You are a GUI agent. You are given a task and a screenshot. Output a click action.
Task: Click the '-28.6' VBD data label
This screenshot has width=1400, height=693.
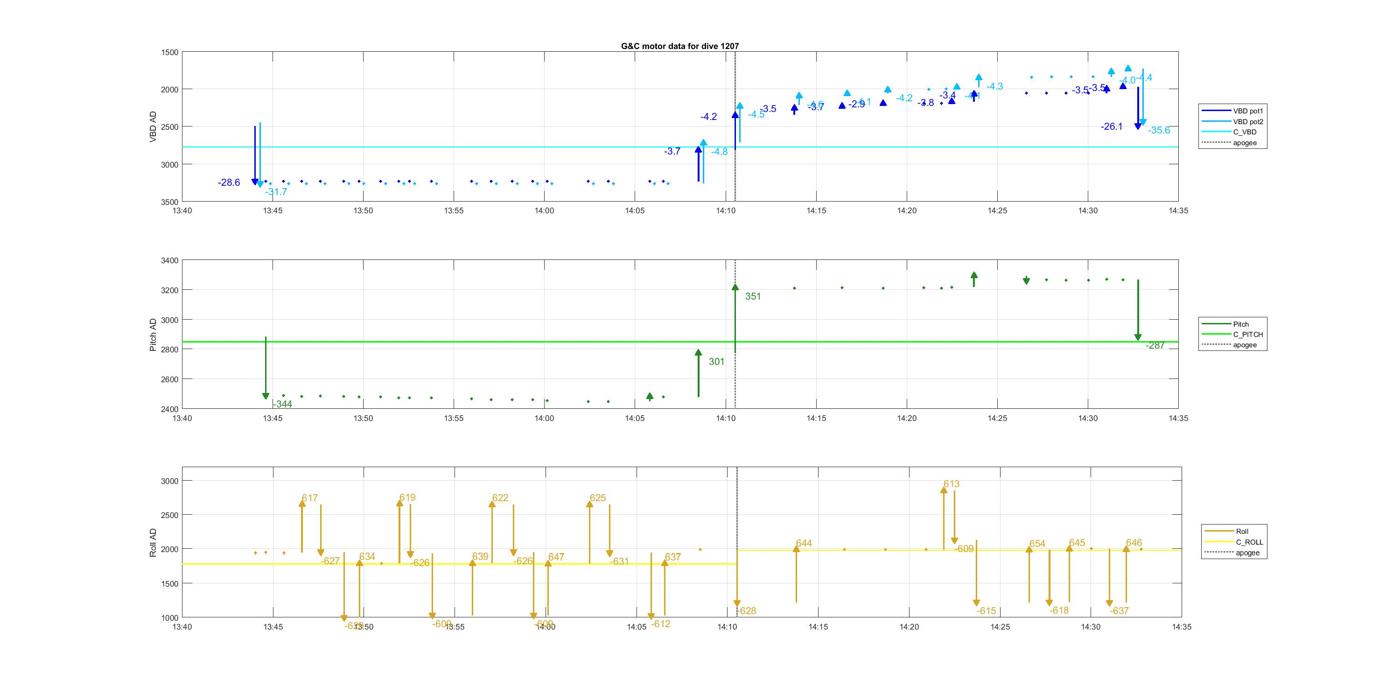pyautogui.click(x=229, y=182)
